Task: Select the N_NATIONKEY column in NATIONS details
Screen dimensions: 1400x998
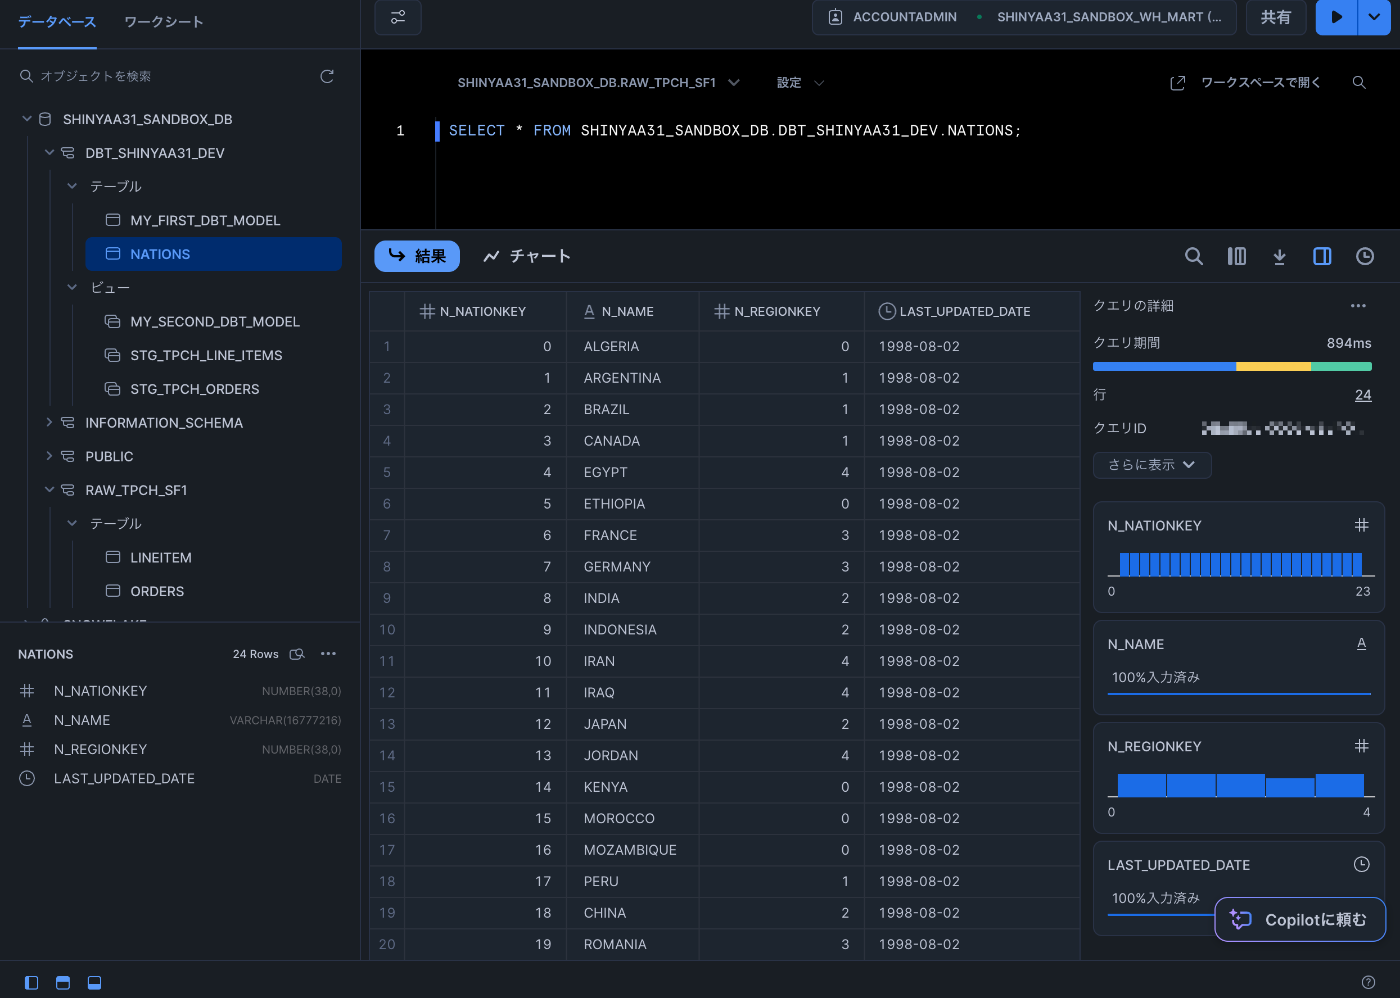Action: [x=180, y=691]
